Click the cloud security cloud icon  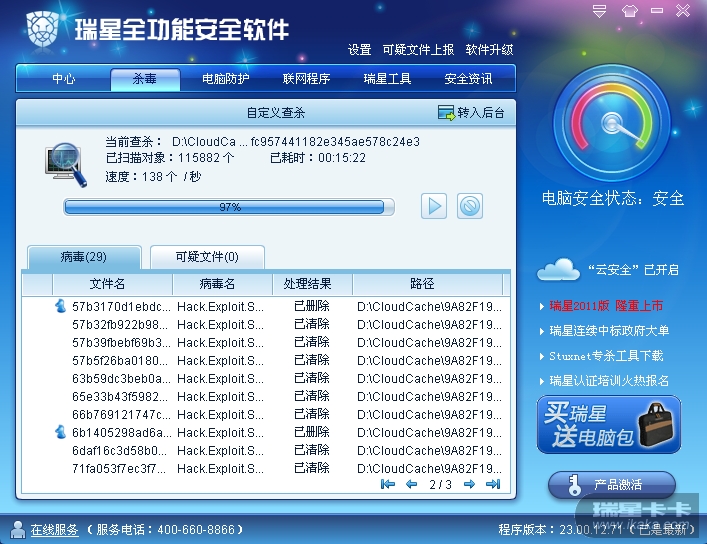coord(558,269)
